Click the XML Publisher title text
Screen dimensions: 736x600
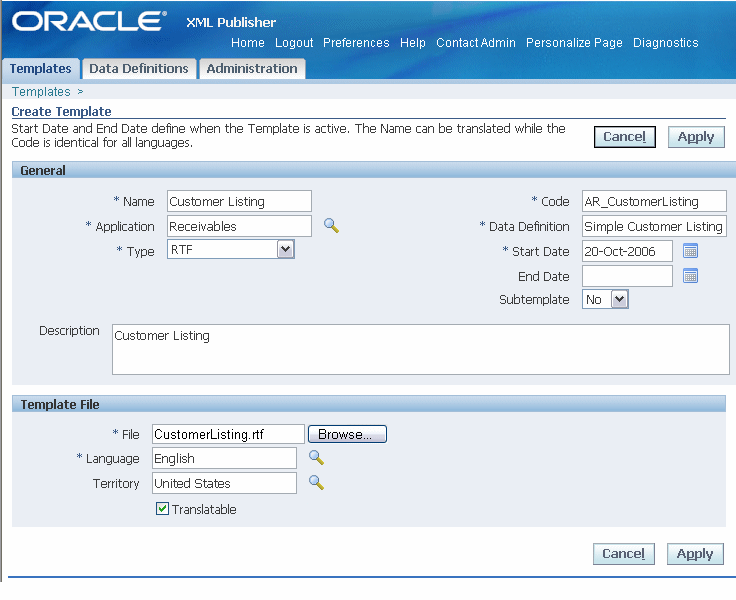231,22
